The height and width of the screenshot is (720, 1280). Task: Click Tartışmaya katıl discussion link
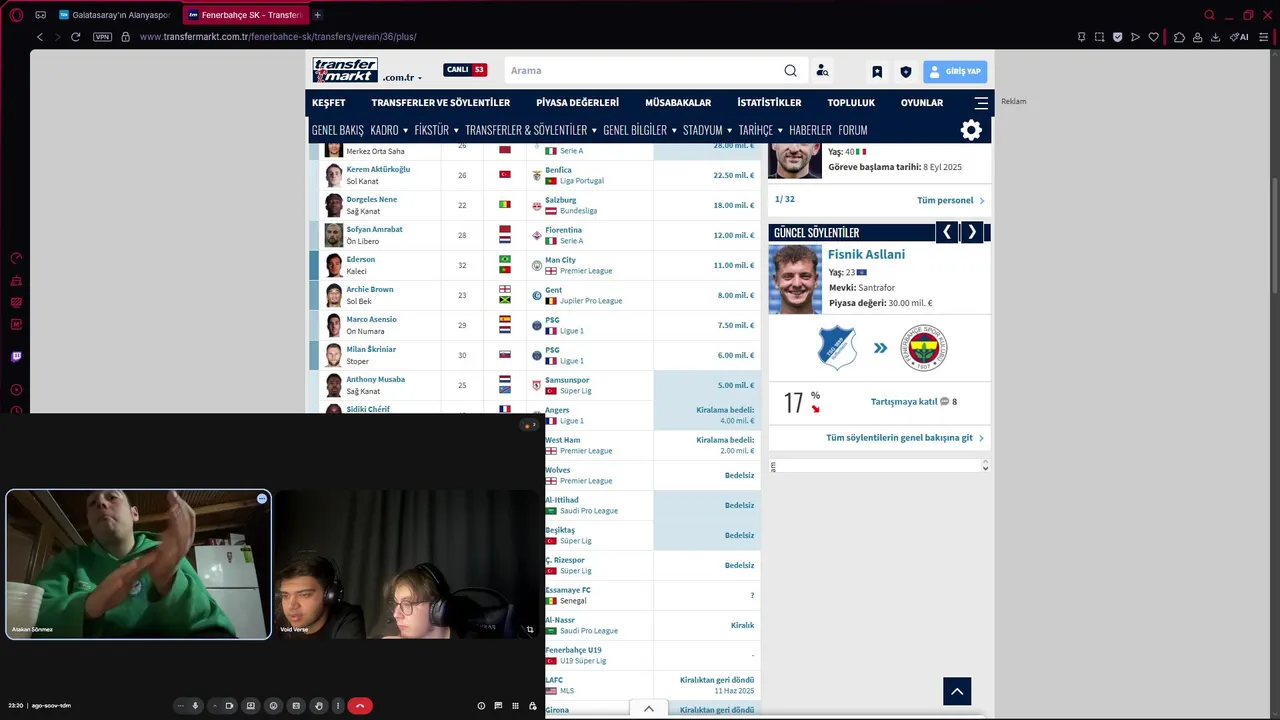click(x=904, y=401)
